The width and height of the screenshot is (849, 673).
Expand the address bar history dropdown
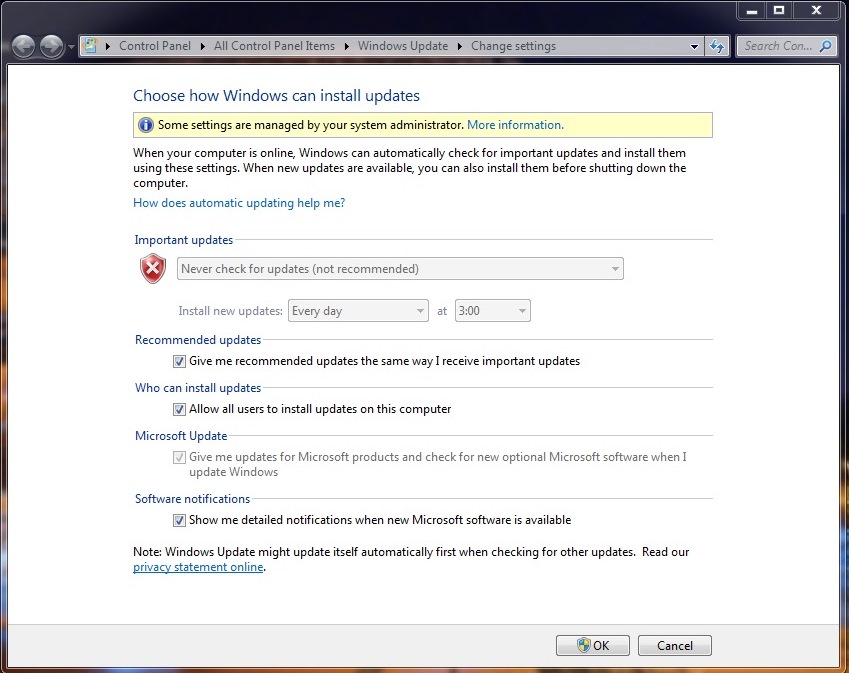point(694,47)
